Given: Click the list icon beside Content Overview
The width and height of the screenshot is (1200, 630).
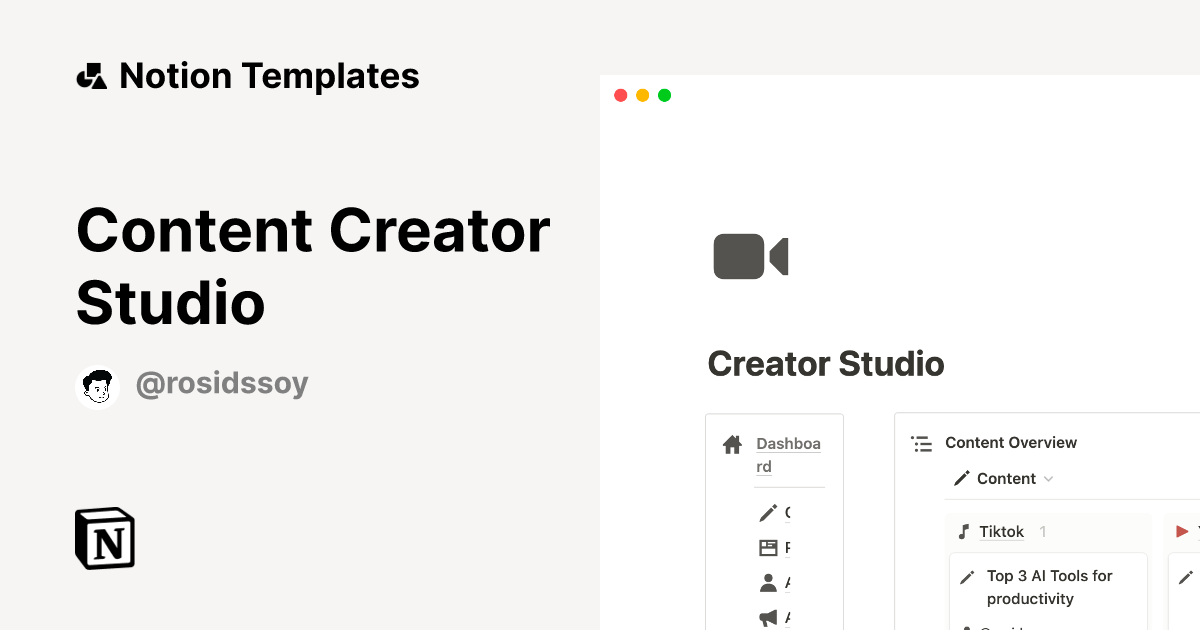Looking at the screenshot, I should click(921, 442).
